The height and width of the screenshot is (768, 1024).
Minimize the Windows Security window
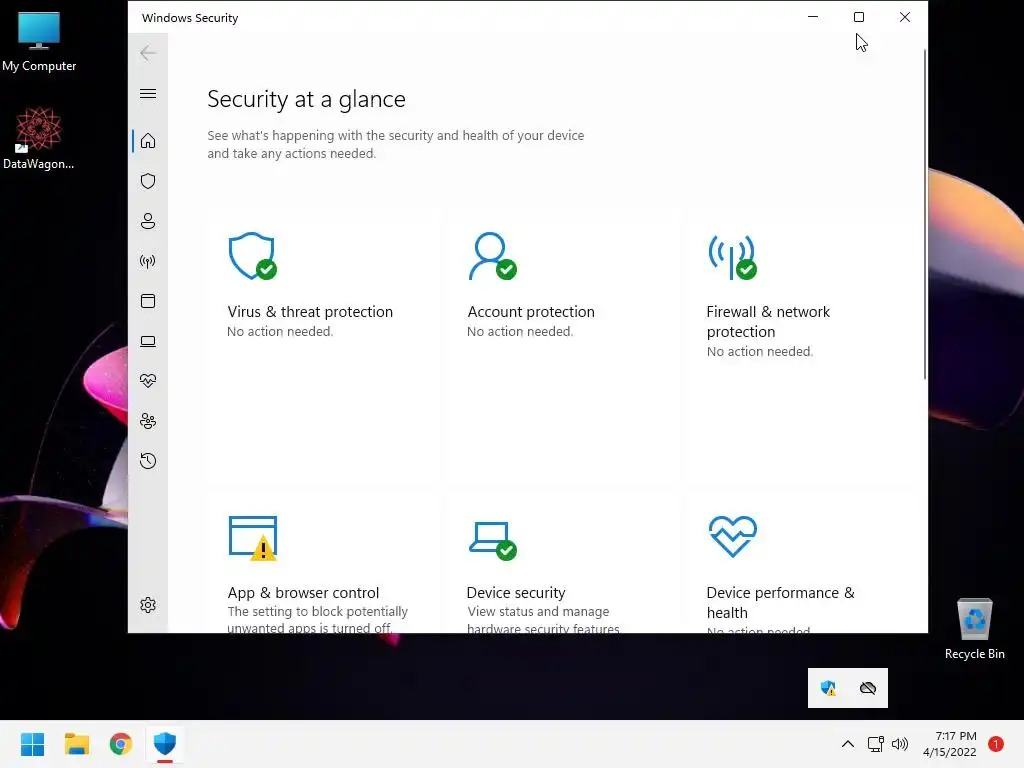click(813, 17)
